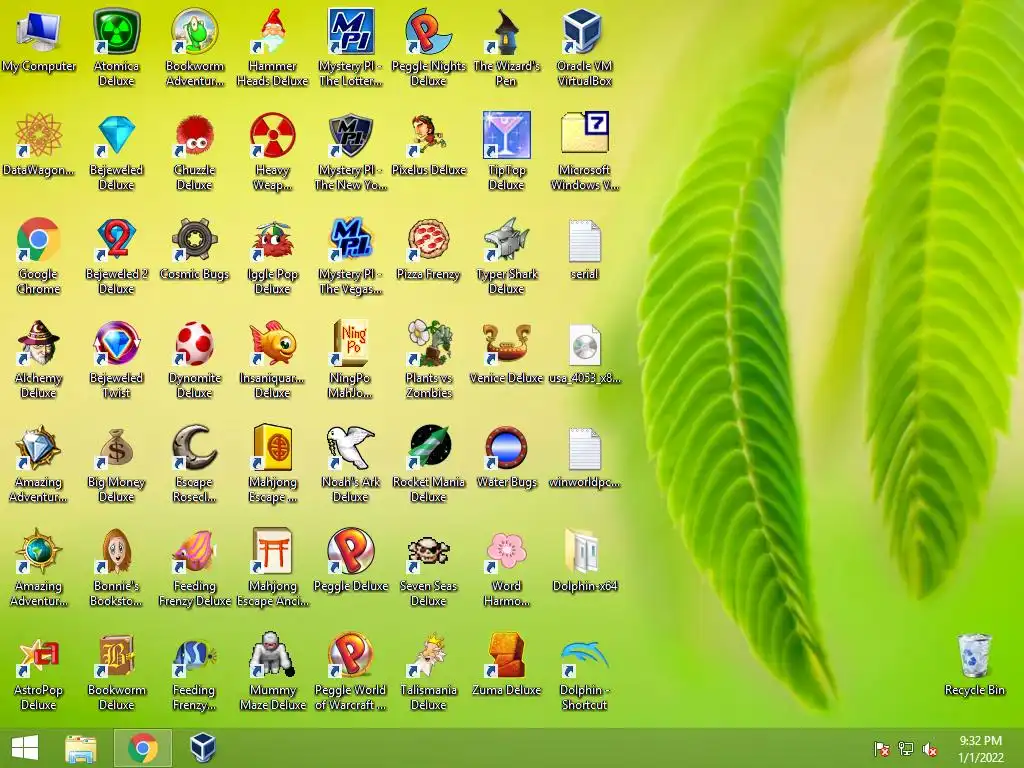Select Chuzzle Deluxe red fuzzy icon
Viewport: 1024px width, 768px height.
[194, 135]
